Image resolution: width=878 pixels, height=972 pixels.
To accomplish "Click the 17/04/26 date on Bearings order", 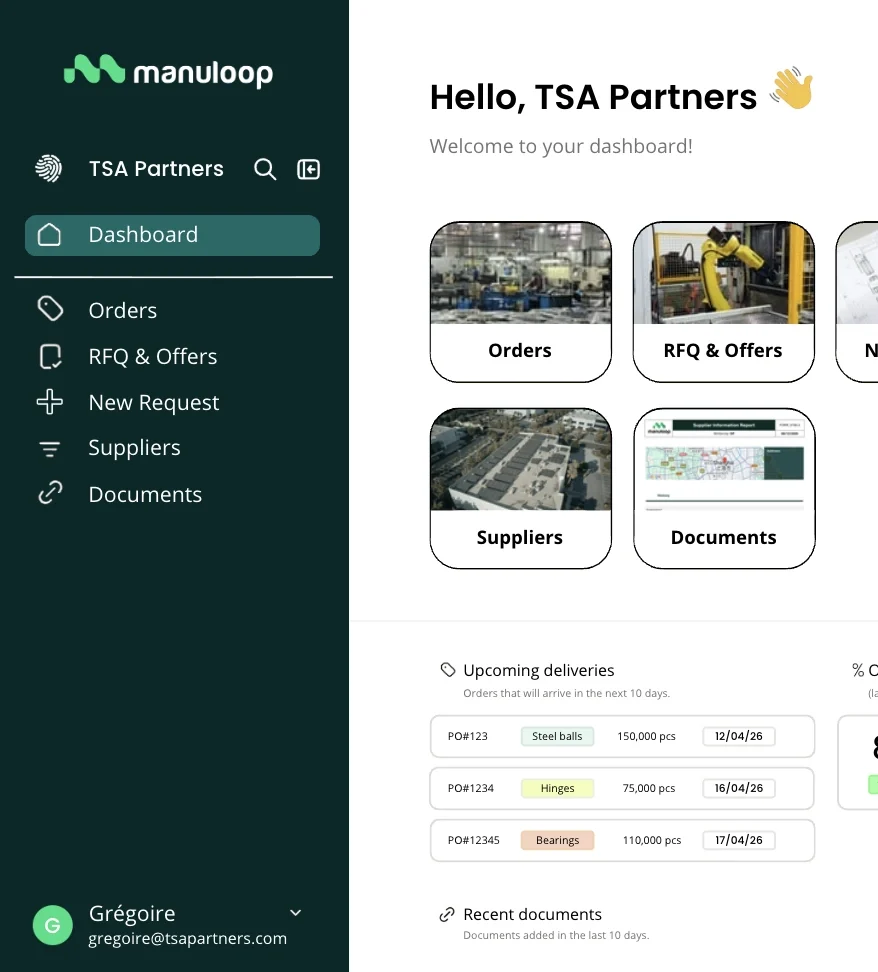I will pyautogui.click(x=738, y=840).
